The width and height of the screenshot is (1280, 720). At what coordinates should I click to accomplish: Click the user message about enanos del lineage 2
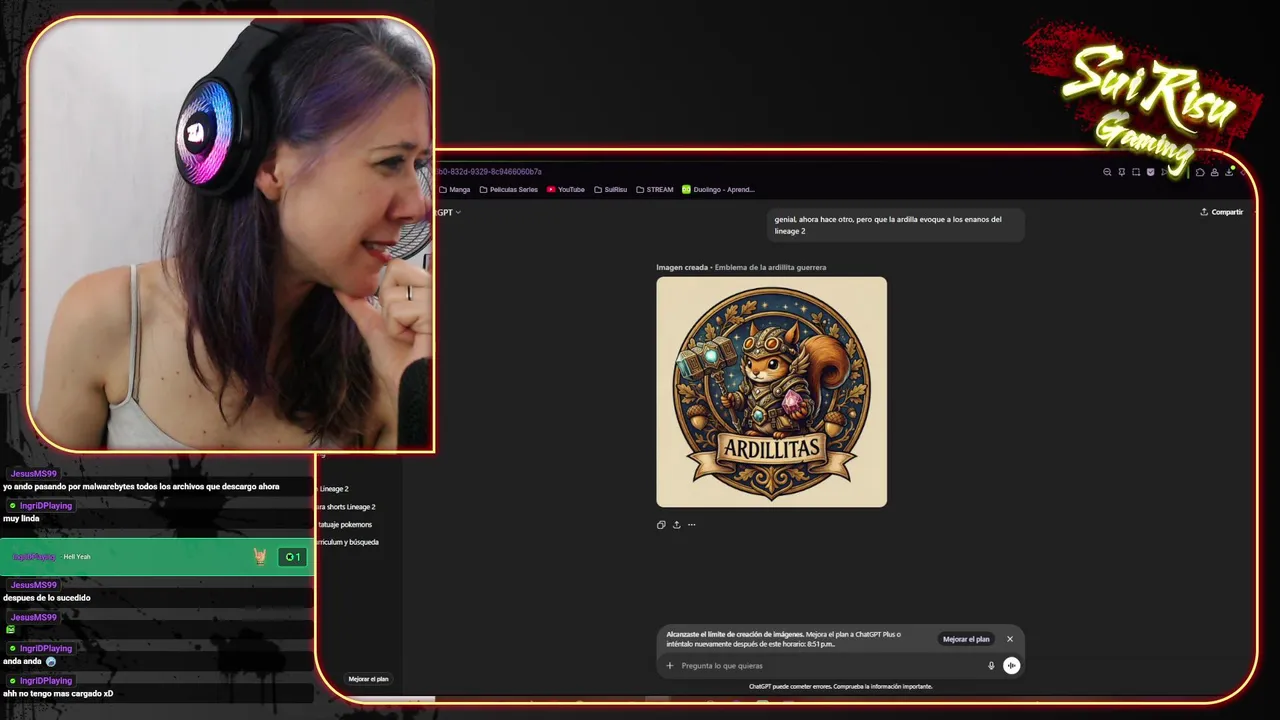895,225
